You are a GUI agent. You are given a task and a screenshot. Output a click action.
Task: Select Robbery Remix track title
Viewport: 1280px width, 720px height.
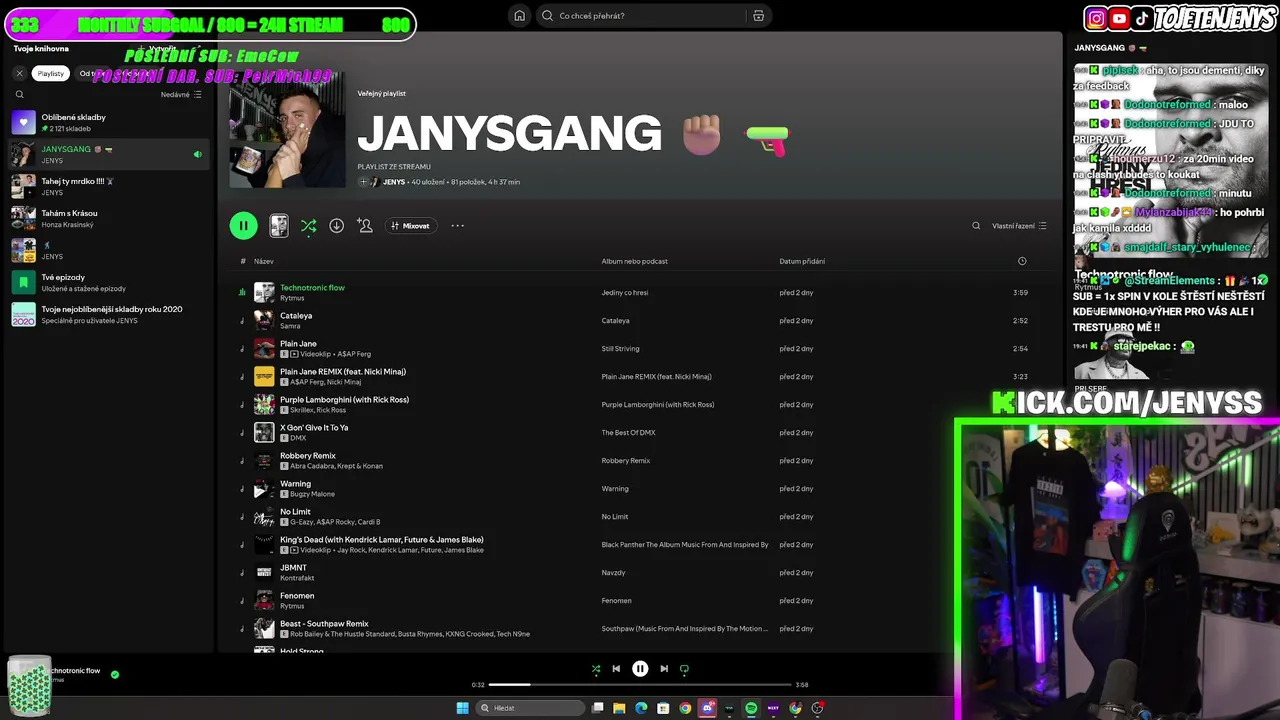308,456
